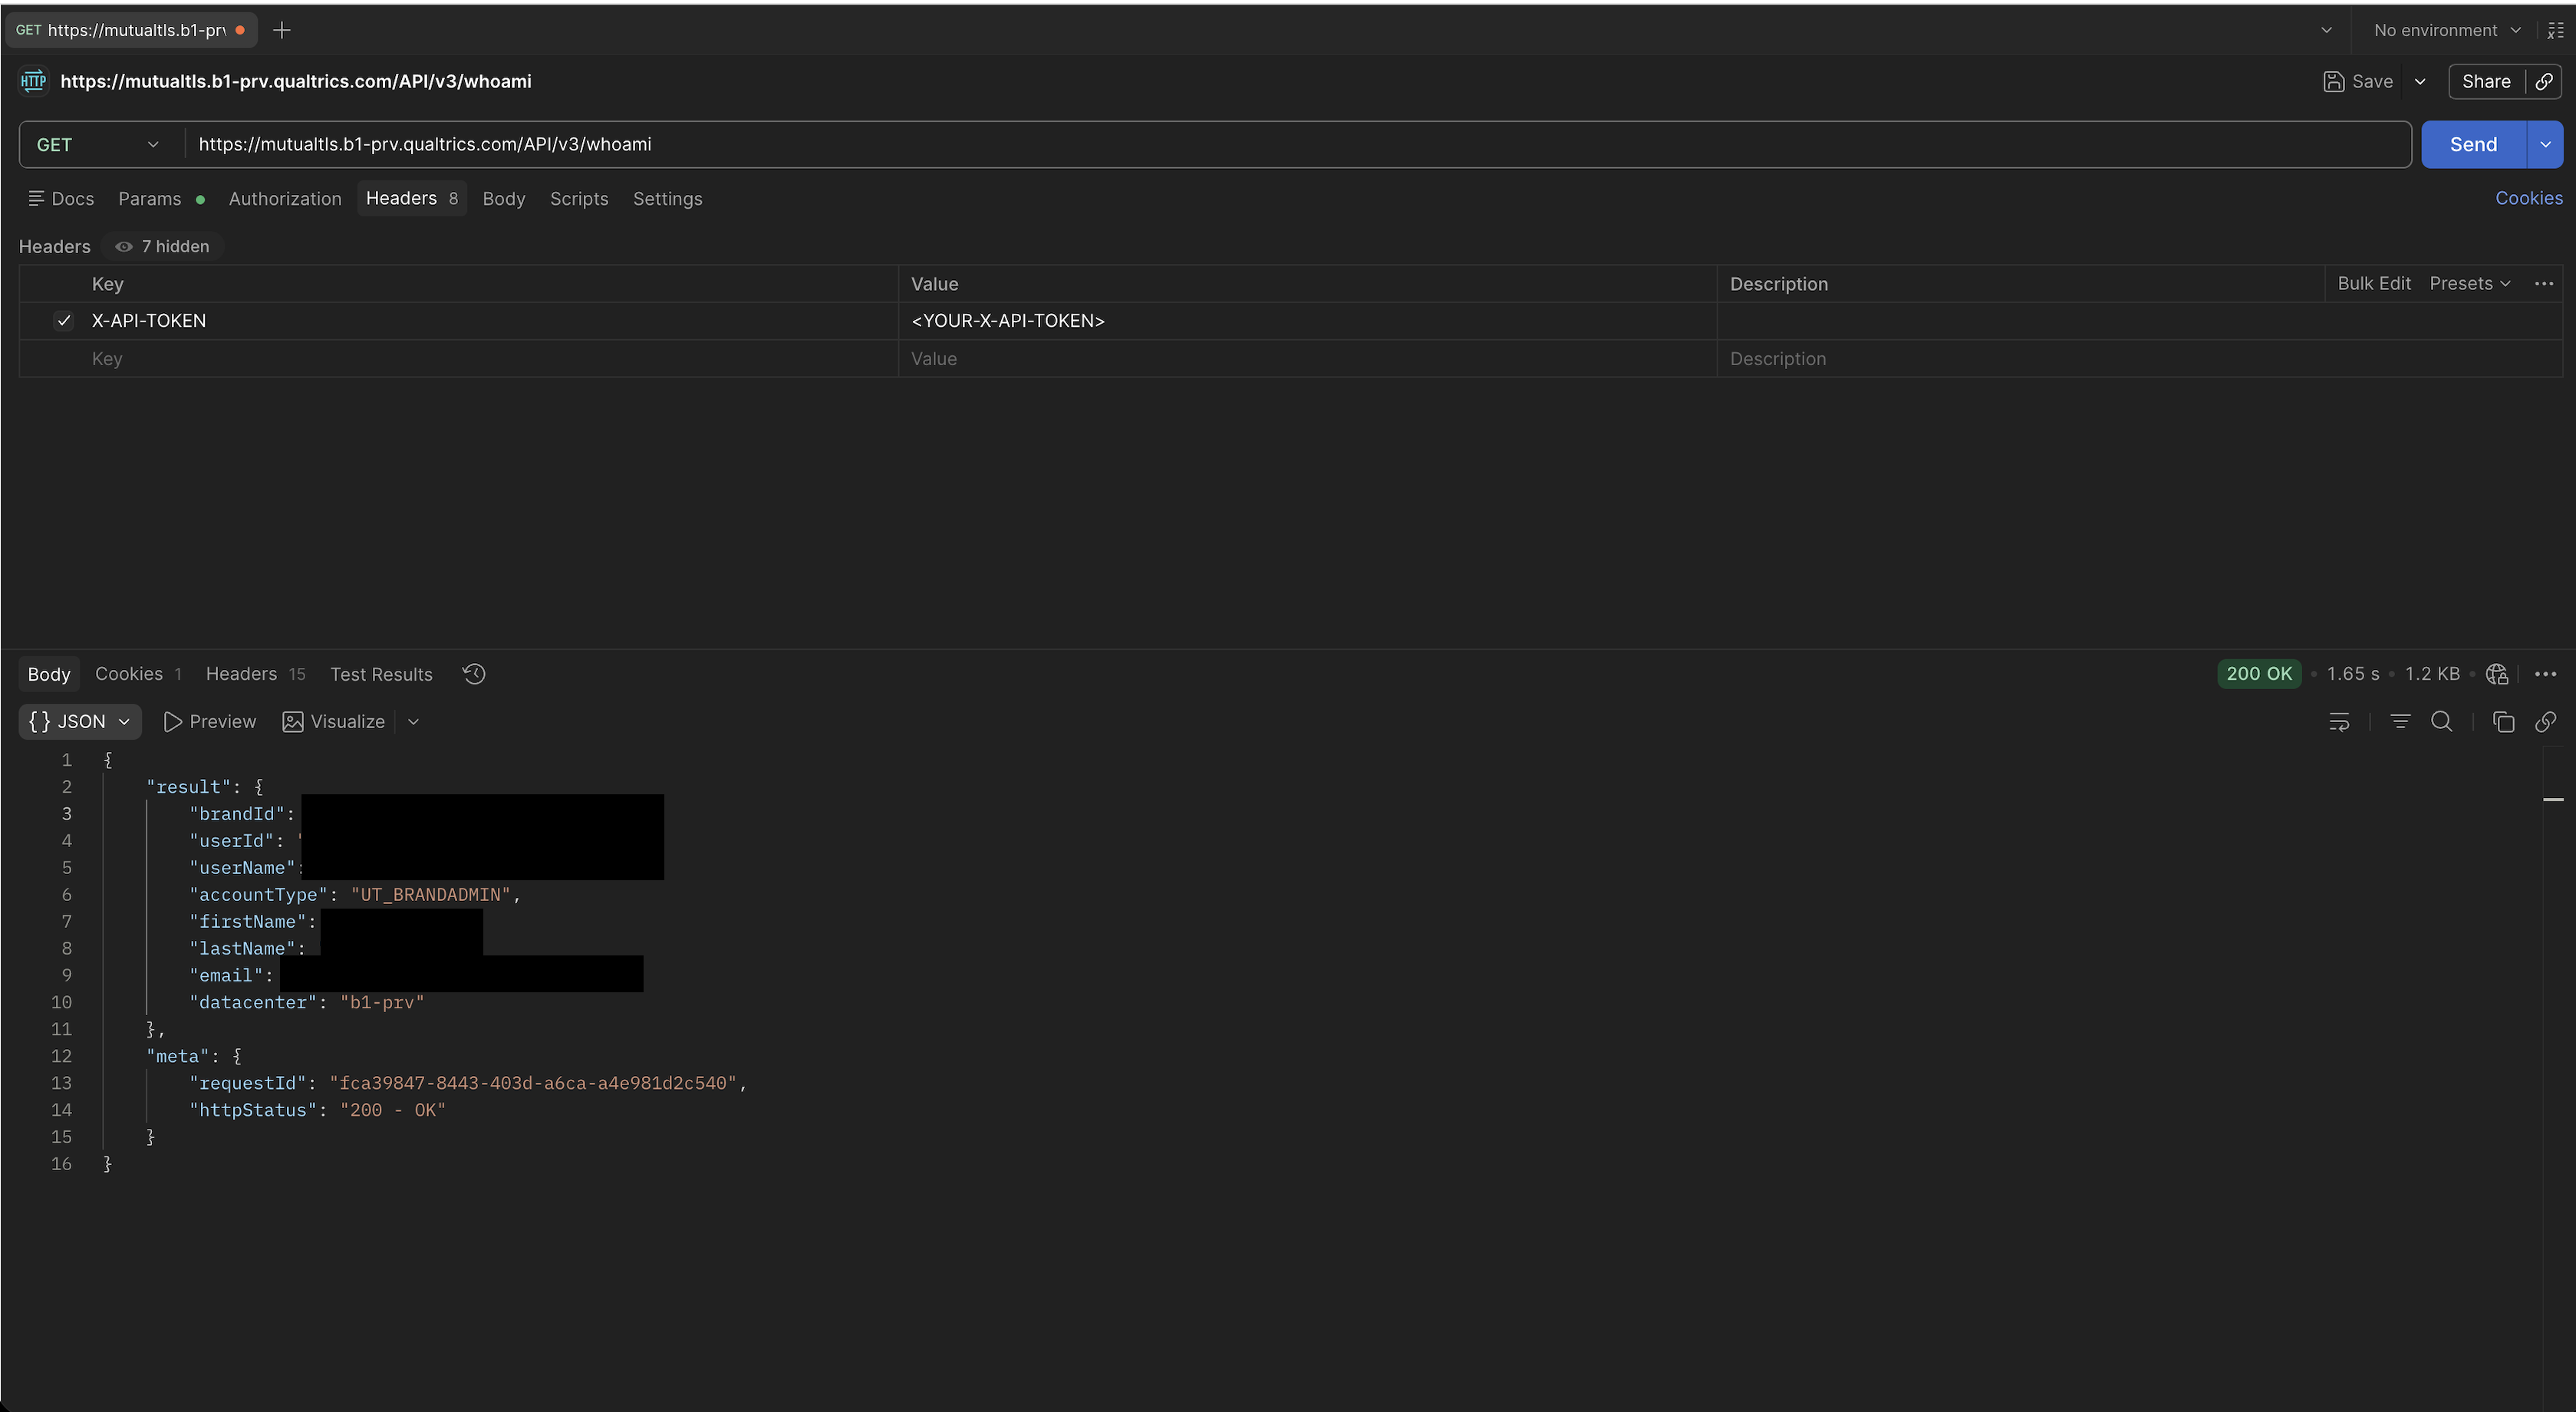Open the Cookies link
The height and width of the screenshot is (1412, 2576).
coord(2528,198)
